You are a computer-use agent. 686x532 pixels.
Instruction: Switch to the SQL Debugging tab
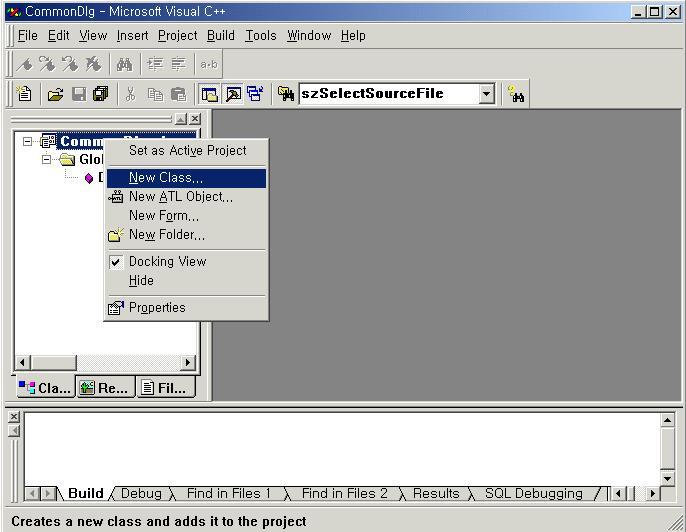(533, 494)
